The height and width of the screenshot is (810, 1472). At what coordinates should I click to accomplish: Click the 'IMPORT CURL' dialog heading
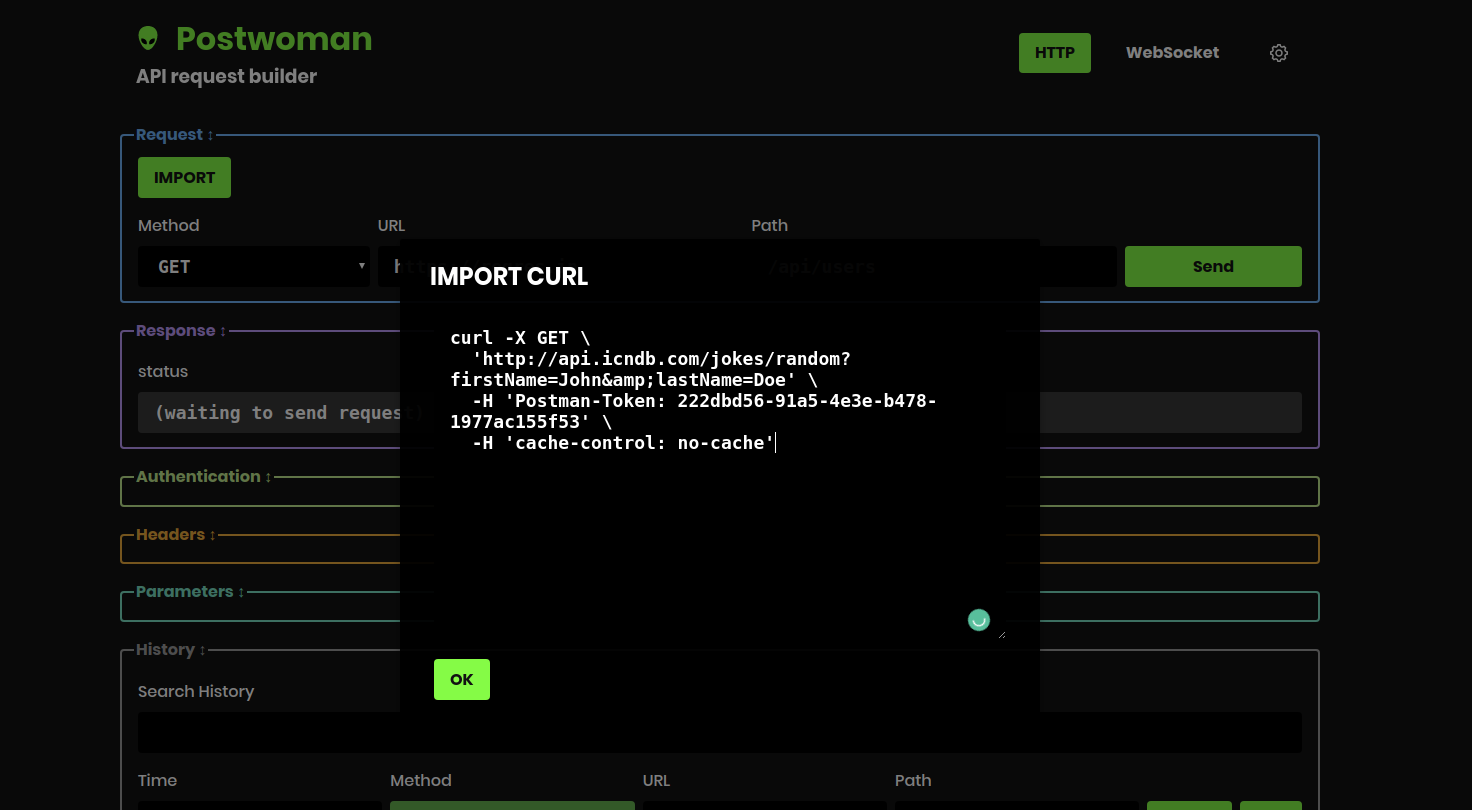coord(509,277)
